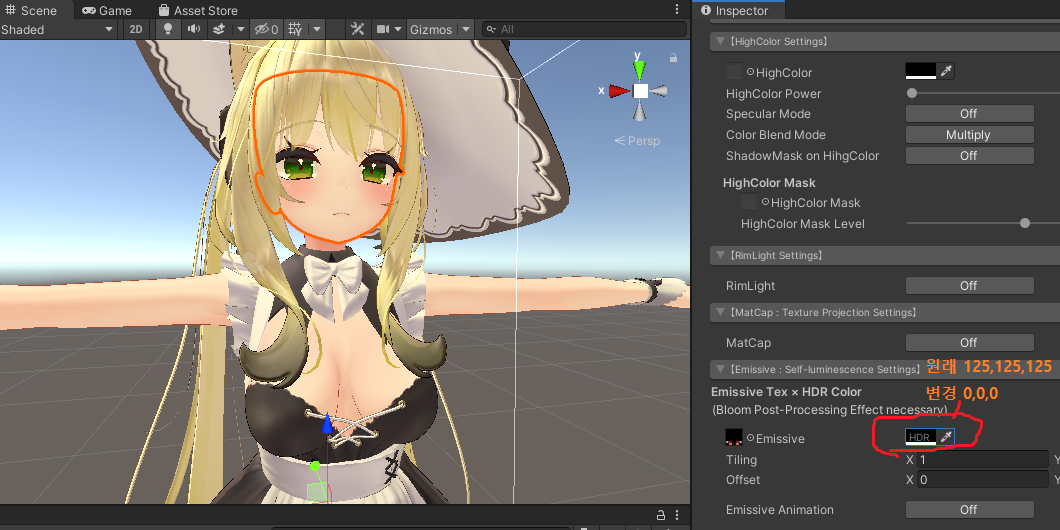The height and width of the screenshot is (530, 1060).
Task: Toggle MatCap Off button
Action: pos(969,342)
